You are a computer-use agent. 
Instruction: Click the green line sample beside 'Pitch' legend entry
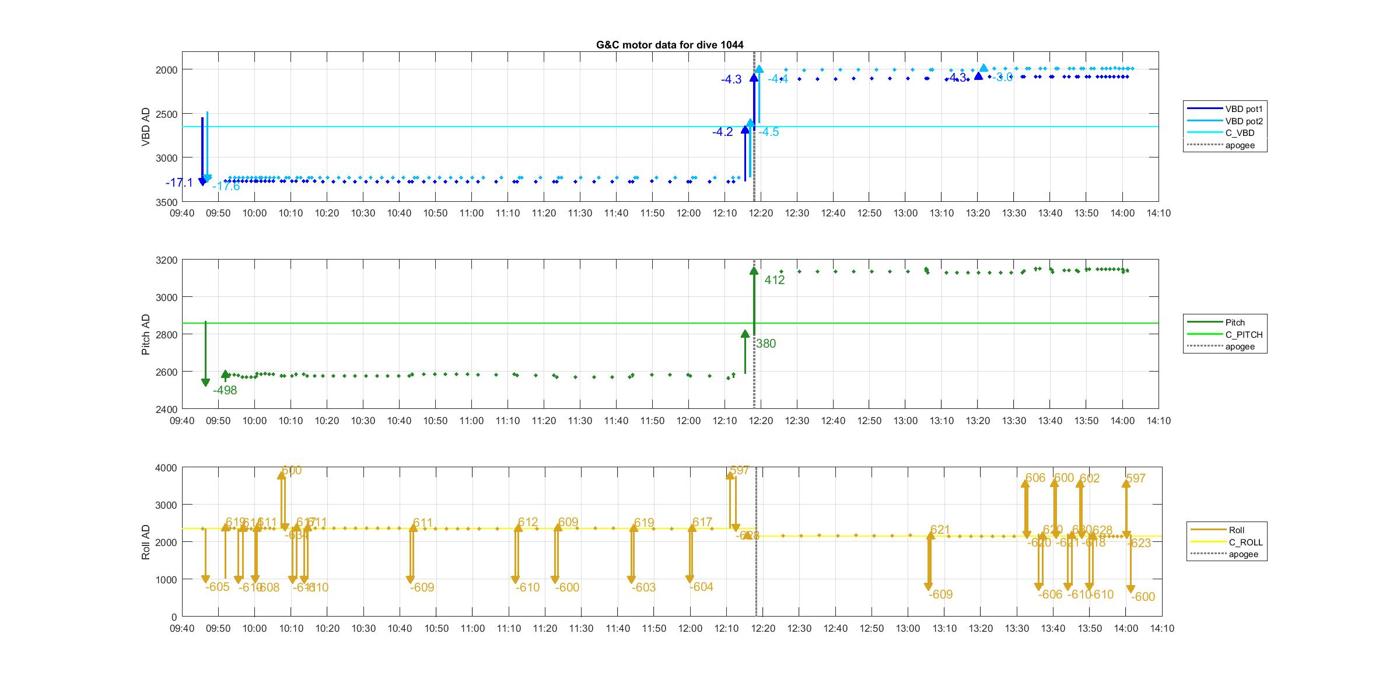(1204, 322)
